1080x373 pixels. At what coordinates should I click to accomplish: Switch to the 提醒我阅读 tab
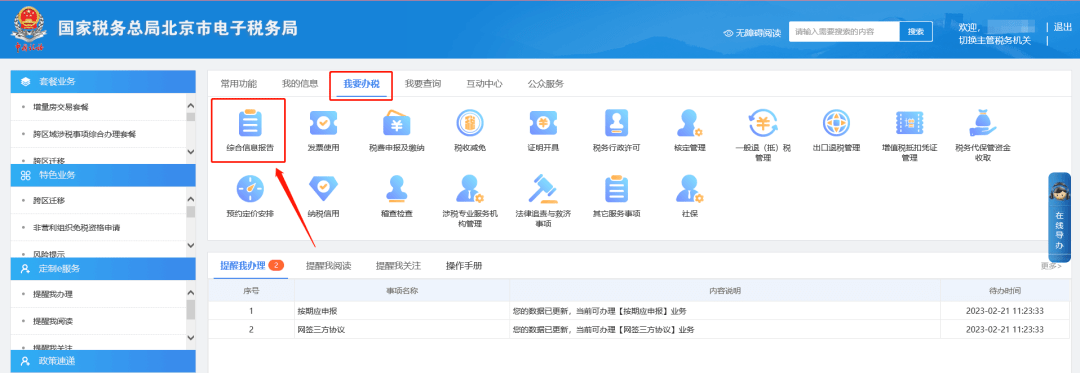coord(329,266)
